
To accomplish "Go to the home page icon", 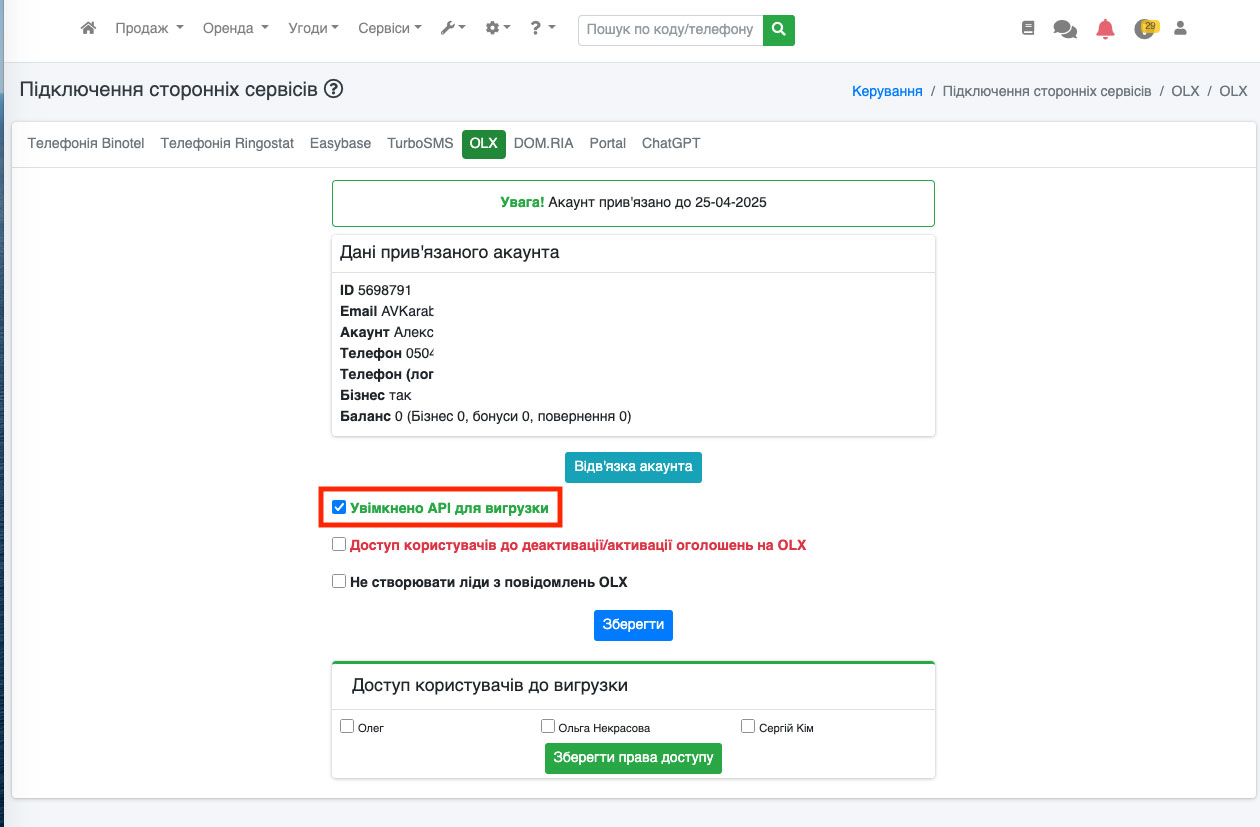I will click(88, 29).
